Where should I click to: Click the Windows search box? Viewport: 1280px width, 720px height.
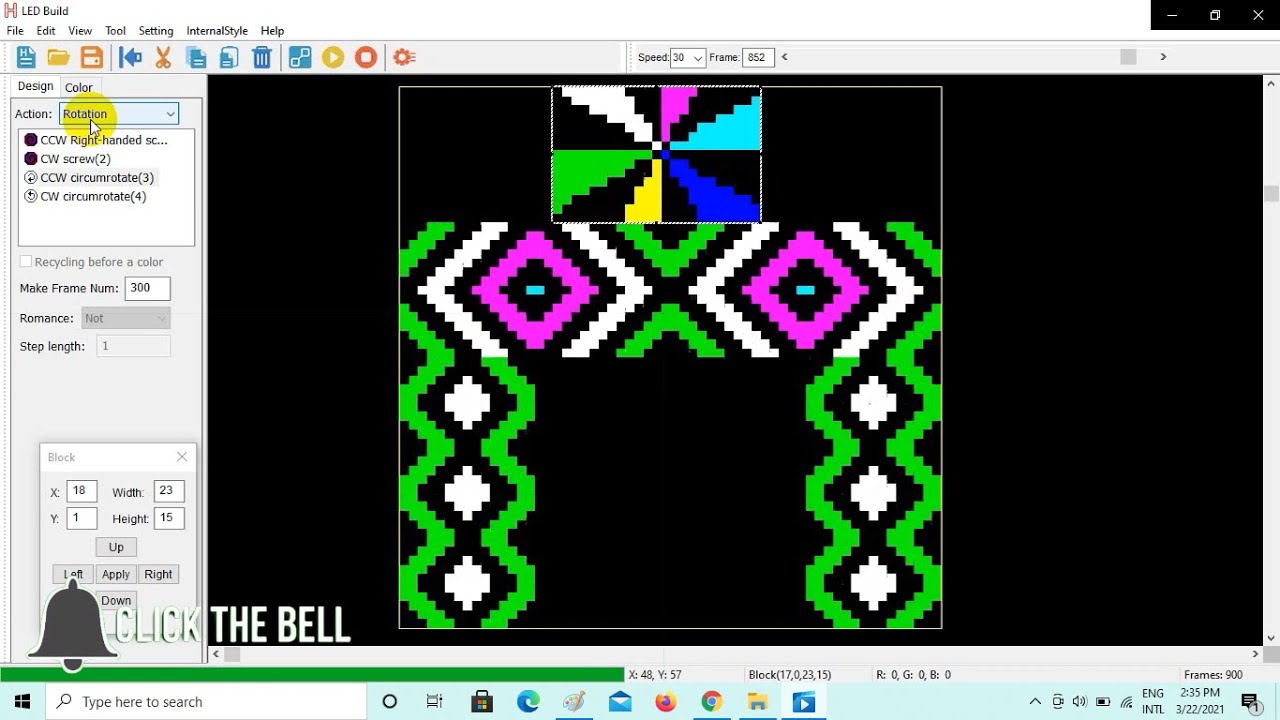[x=206, y=702]
